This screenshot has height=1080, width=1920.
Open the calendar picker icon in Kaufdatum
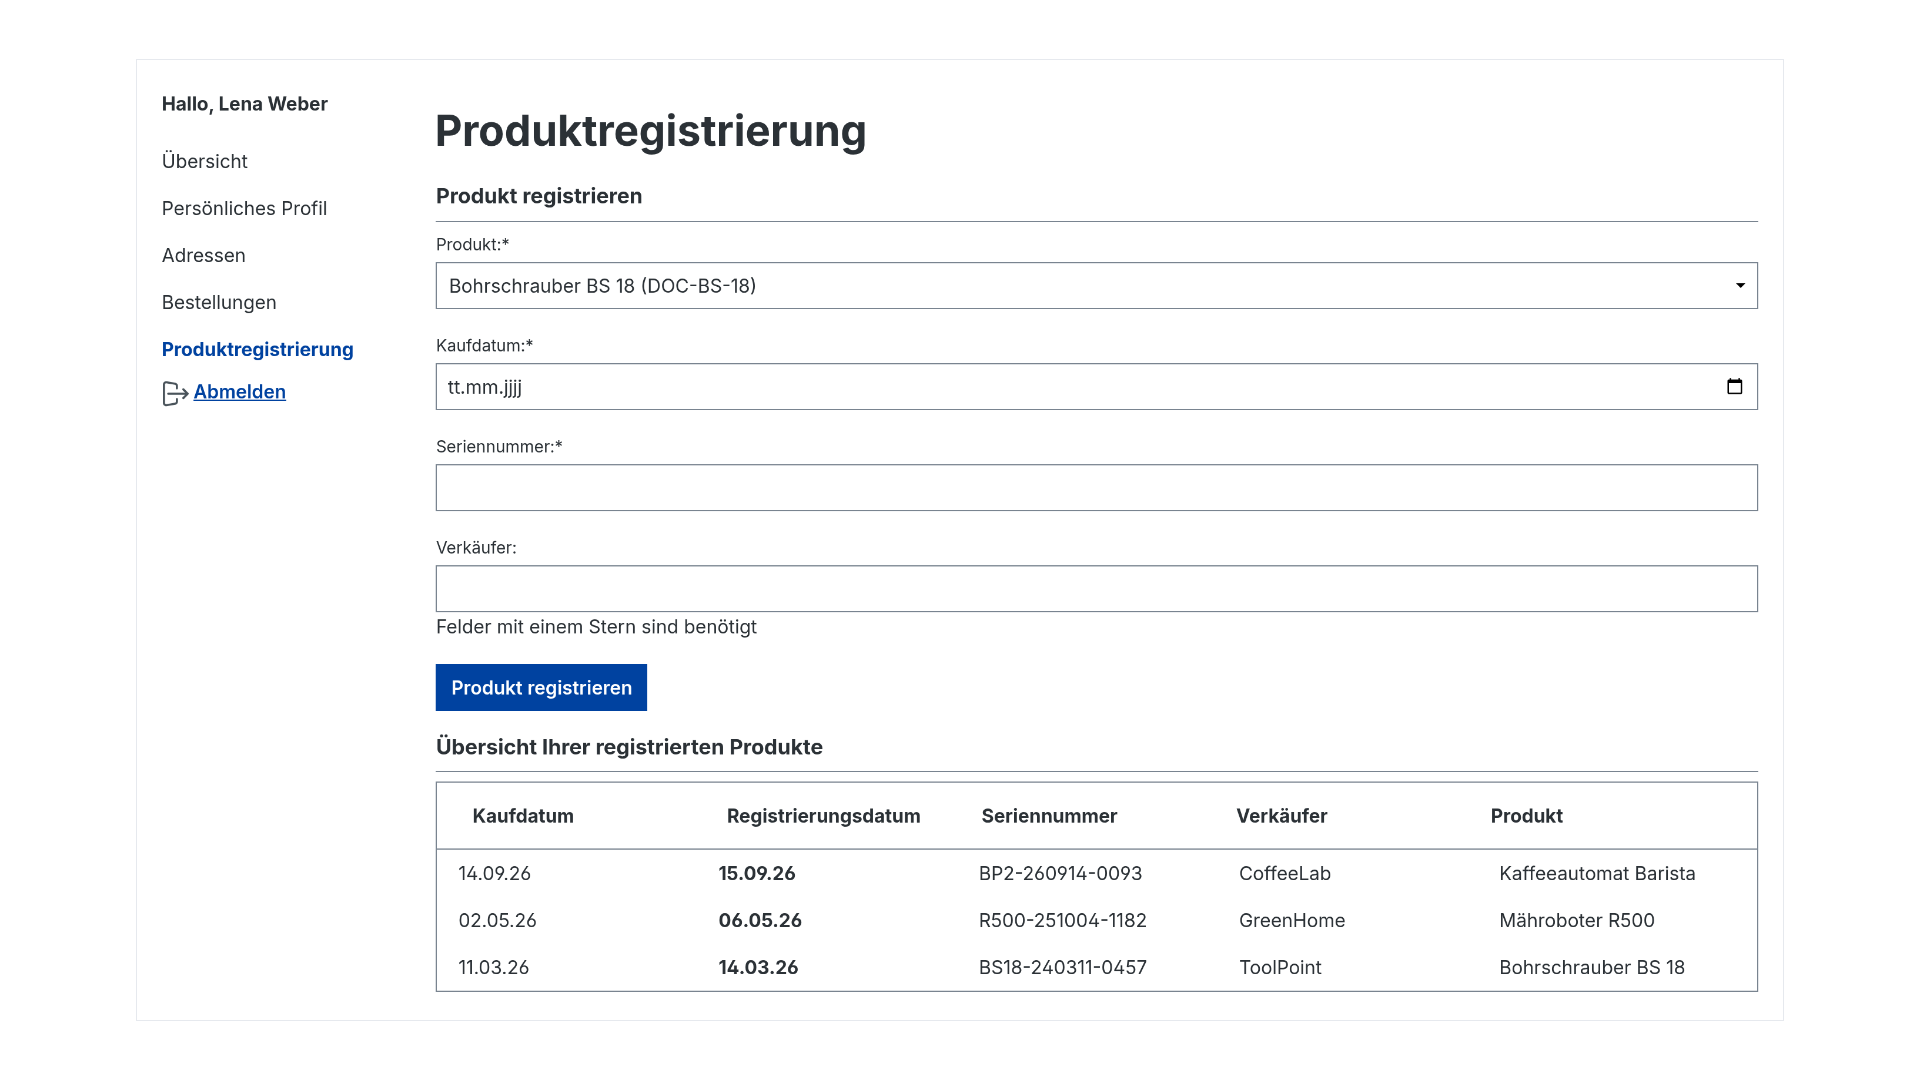(1734, 387)
